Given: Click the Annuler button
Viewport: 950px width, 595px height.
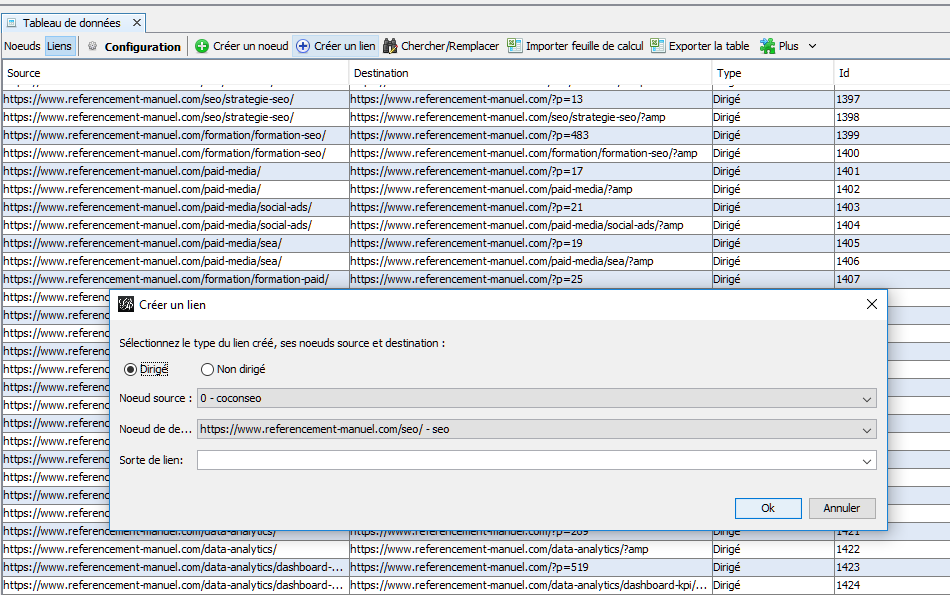Looking at the screenshot, I should click(x=841, y=508).
